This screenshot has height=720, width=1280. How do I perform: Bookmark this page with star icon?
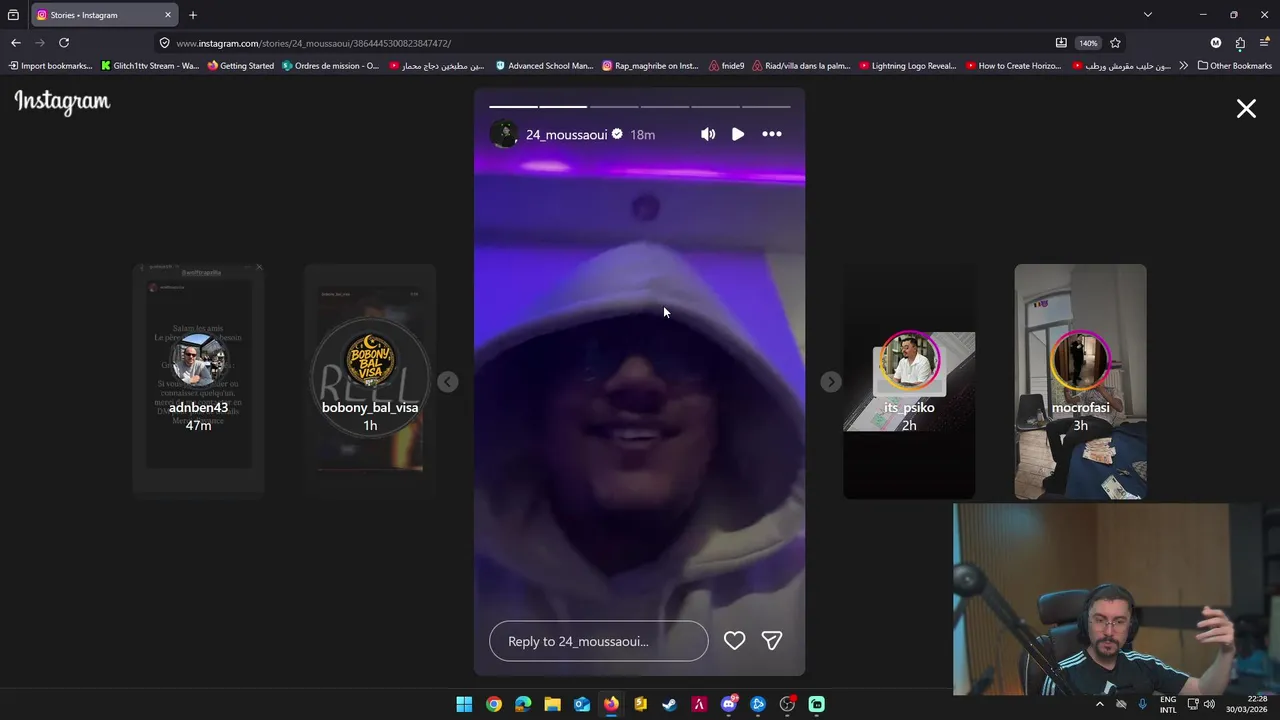click(1115, 43)
